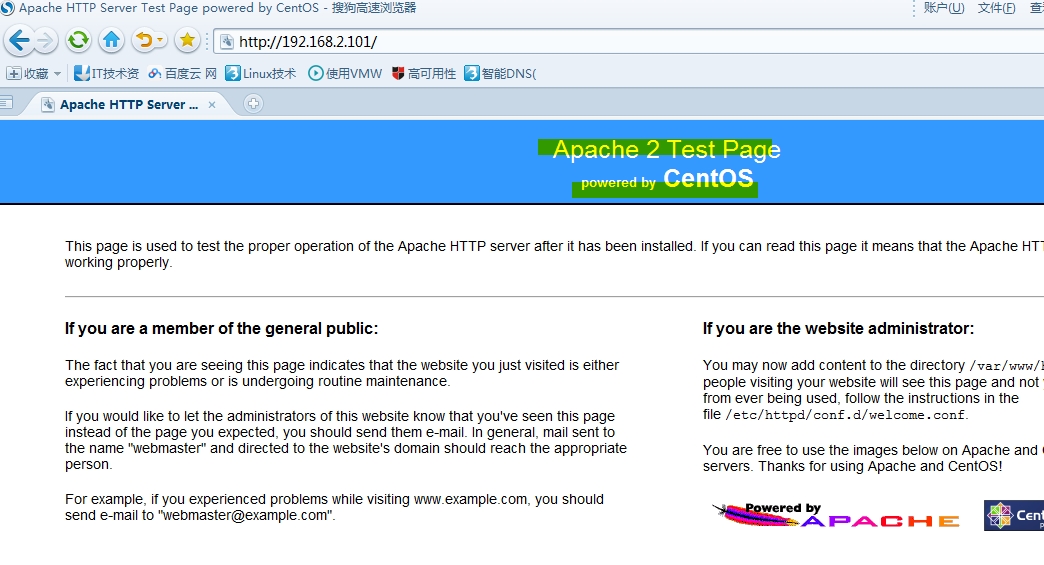
Task: Reload the page with the green refresh icon
Action: [x=78, y=41]
